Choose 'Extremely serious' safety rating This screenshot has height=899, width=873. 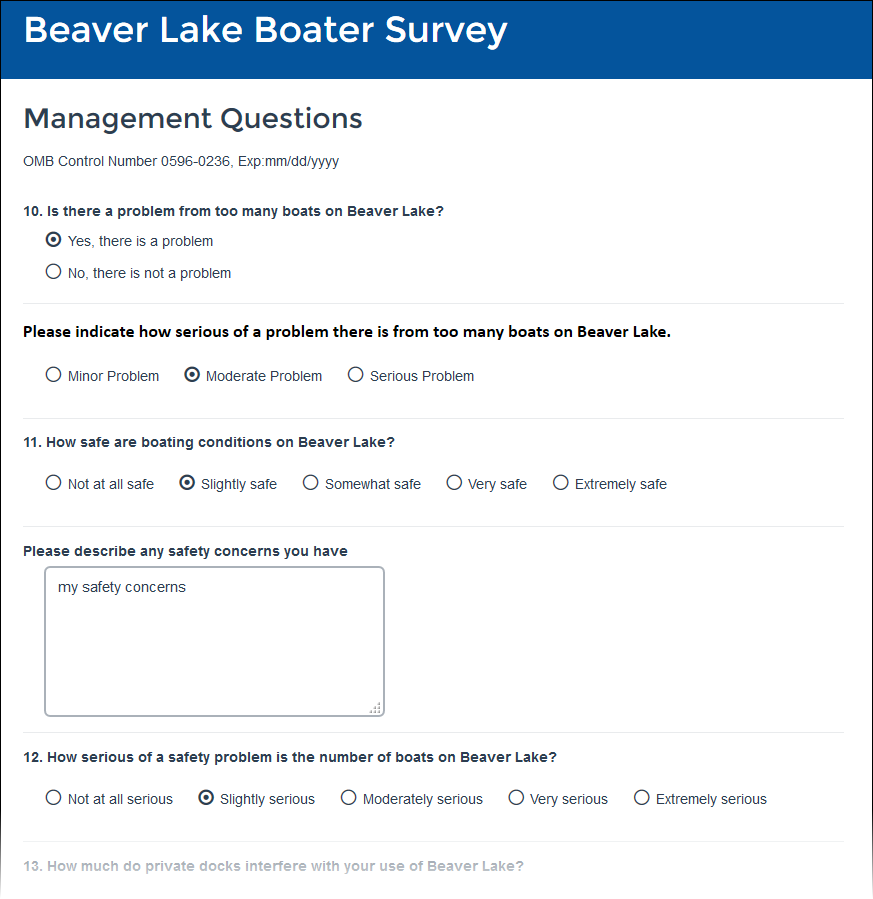click(x=642, y=798)
